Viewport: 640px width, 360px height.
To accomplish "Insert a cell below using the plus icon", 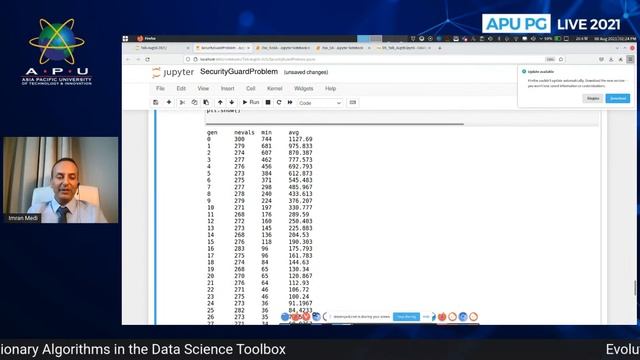I will pos(169,102).
